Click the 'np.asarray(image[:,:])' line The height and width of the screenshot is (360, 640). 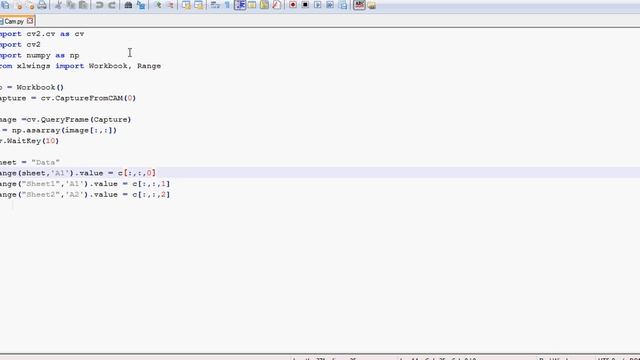58,130
